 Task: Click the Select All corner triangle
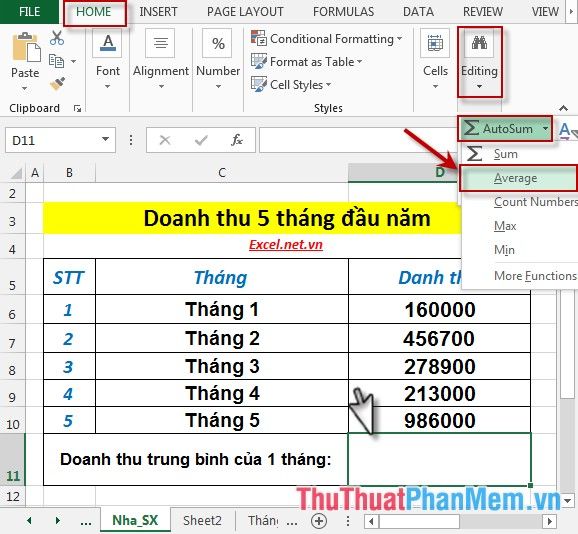click(16, 173)
